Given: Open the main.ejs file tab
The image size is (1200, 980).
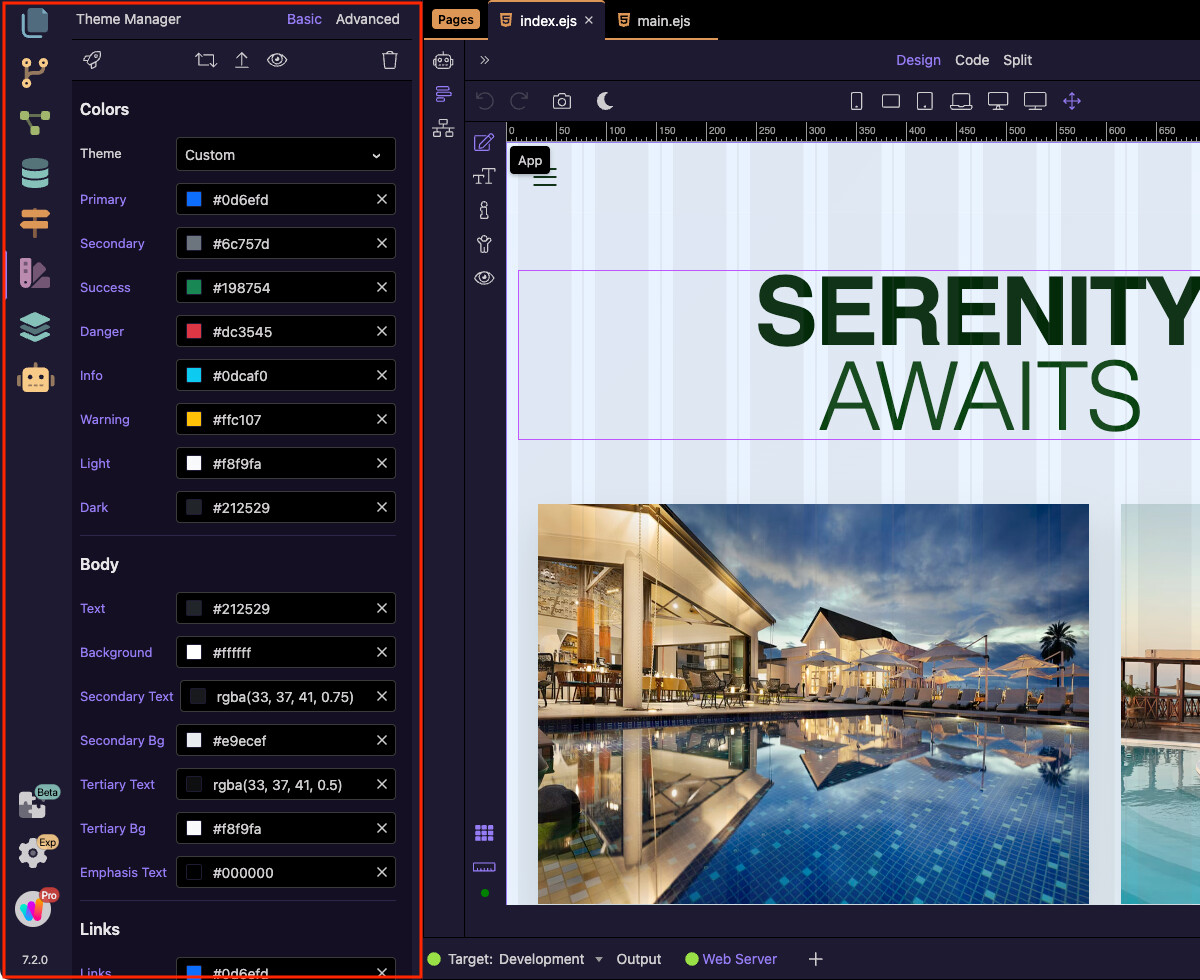Looking at the screenshot, I should 662,20.
